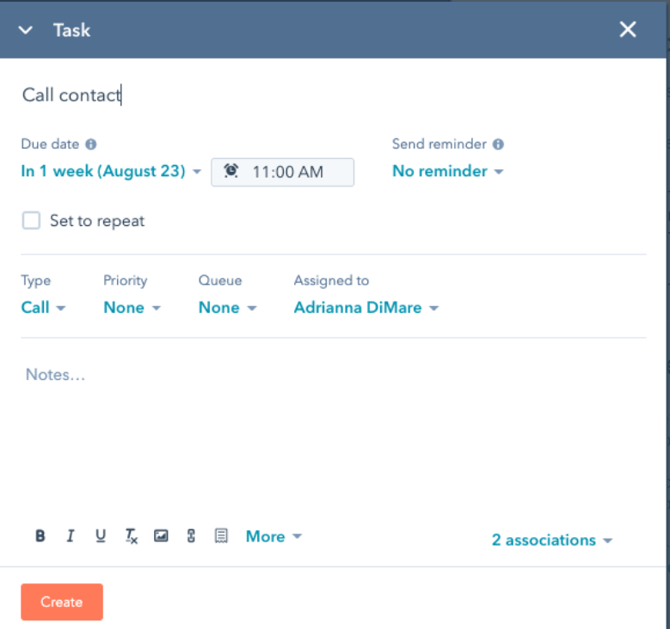Click the "Task" header title
The width and height of the screenshot is (670, 629).
tap(72, 30)
